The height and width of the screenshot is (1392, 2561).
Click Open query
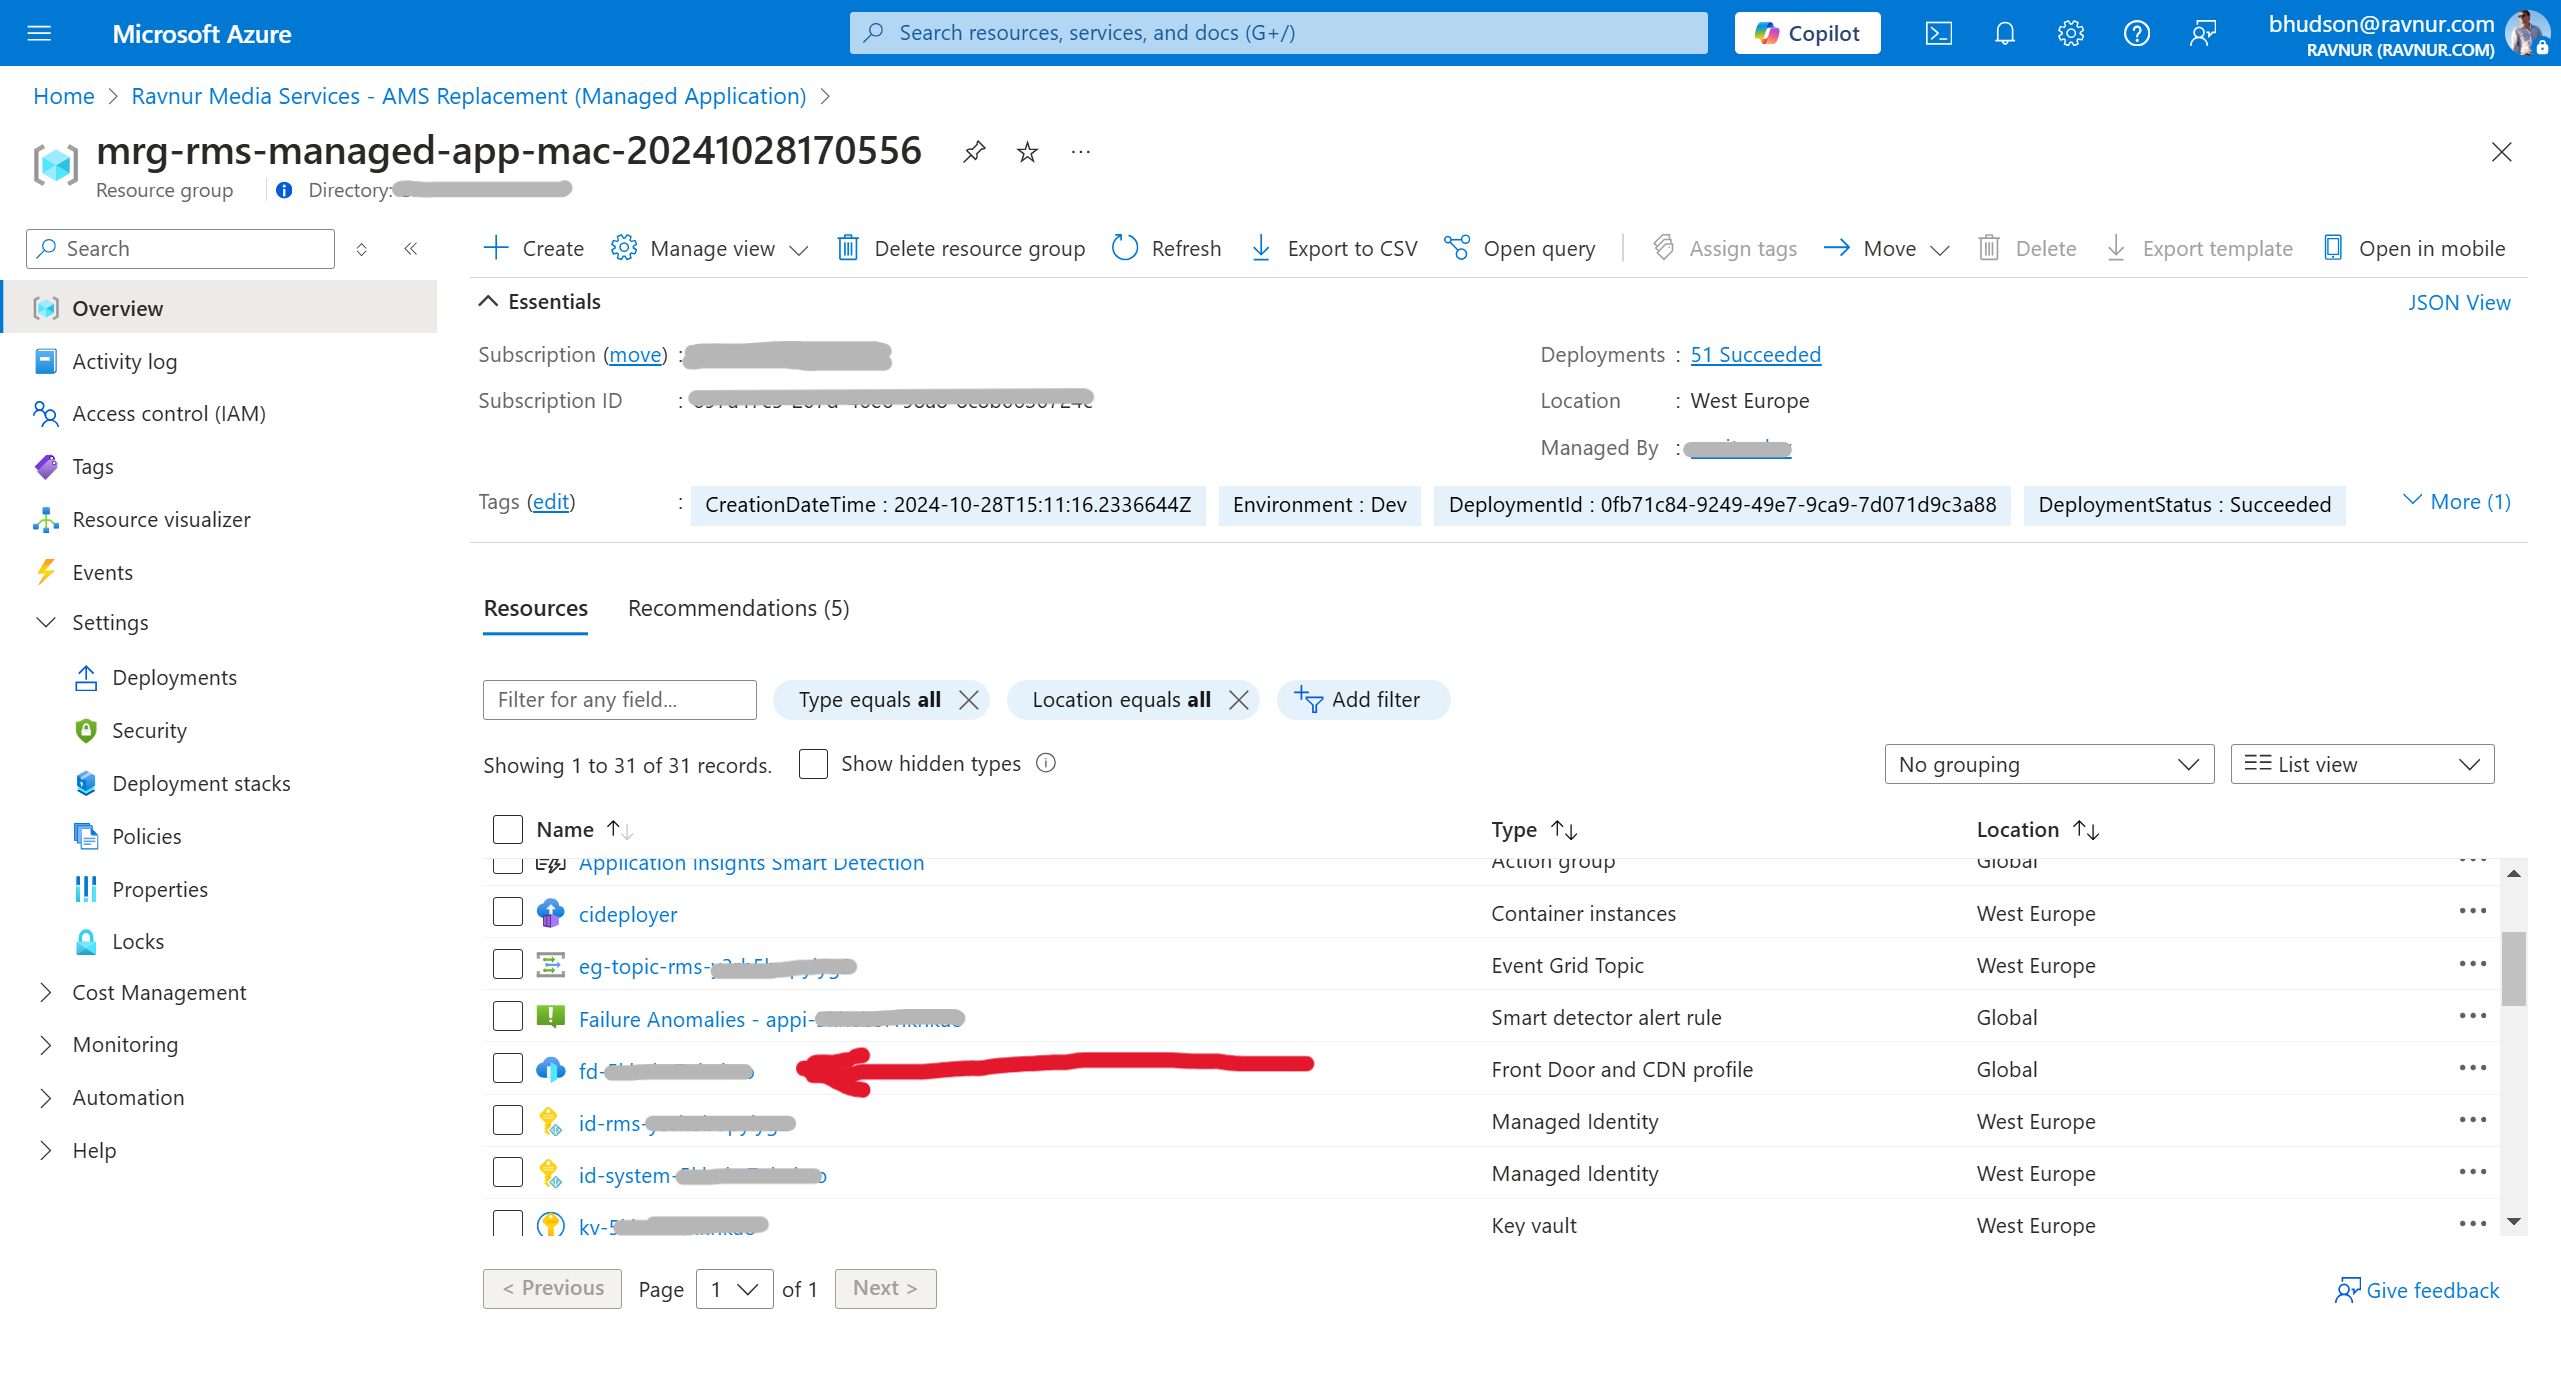[x=1519, y=248]
